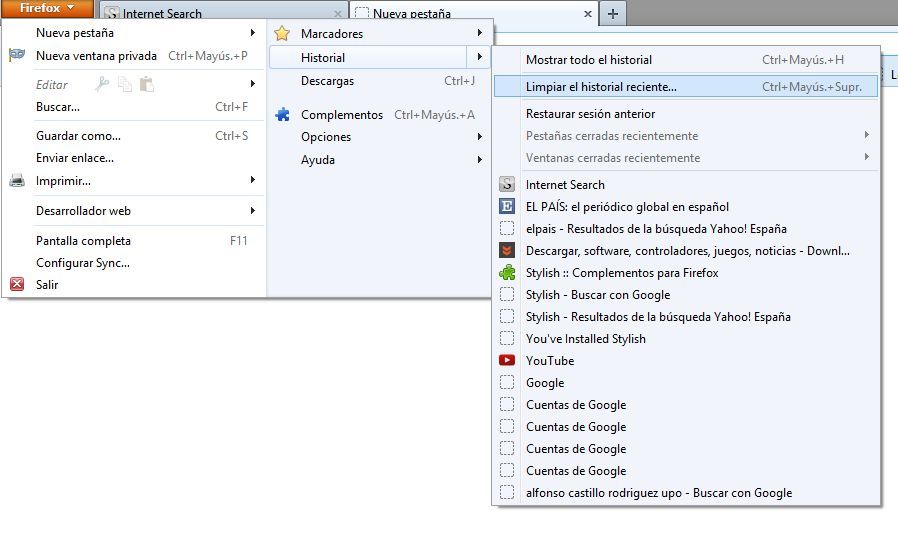
Task: Open new tab with plus button
Action: pyautogui.click(x=612, y=14)
